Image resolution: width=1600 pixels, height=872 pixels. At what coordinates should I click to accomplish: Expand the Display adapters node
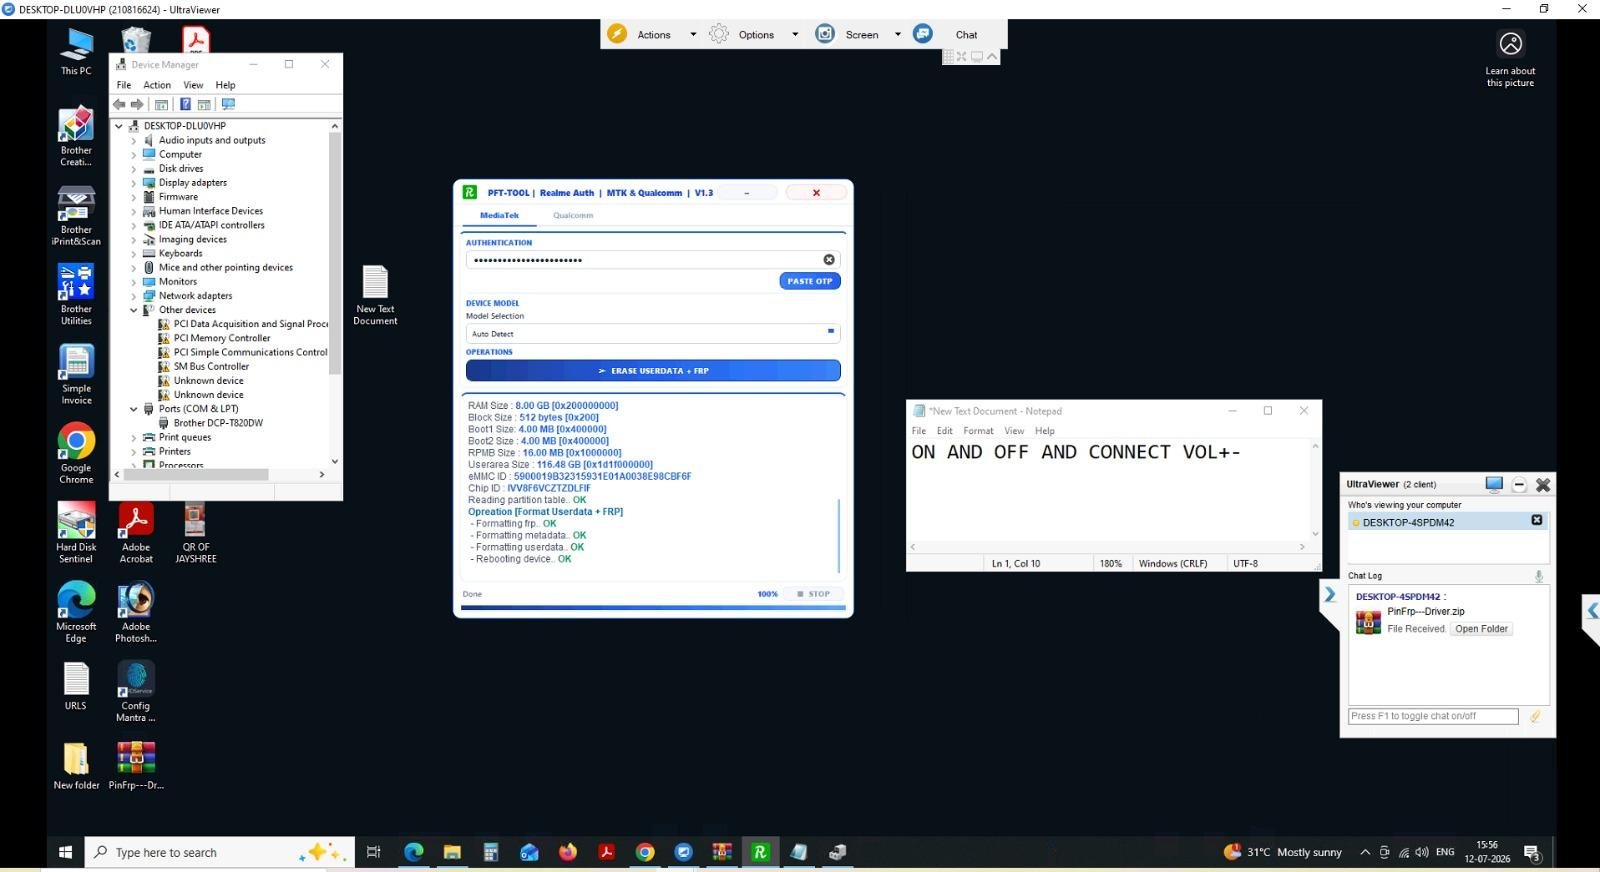(x=133, y=183)
